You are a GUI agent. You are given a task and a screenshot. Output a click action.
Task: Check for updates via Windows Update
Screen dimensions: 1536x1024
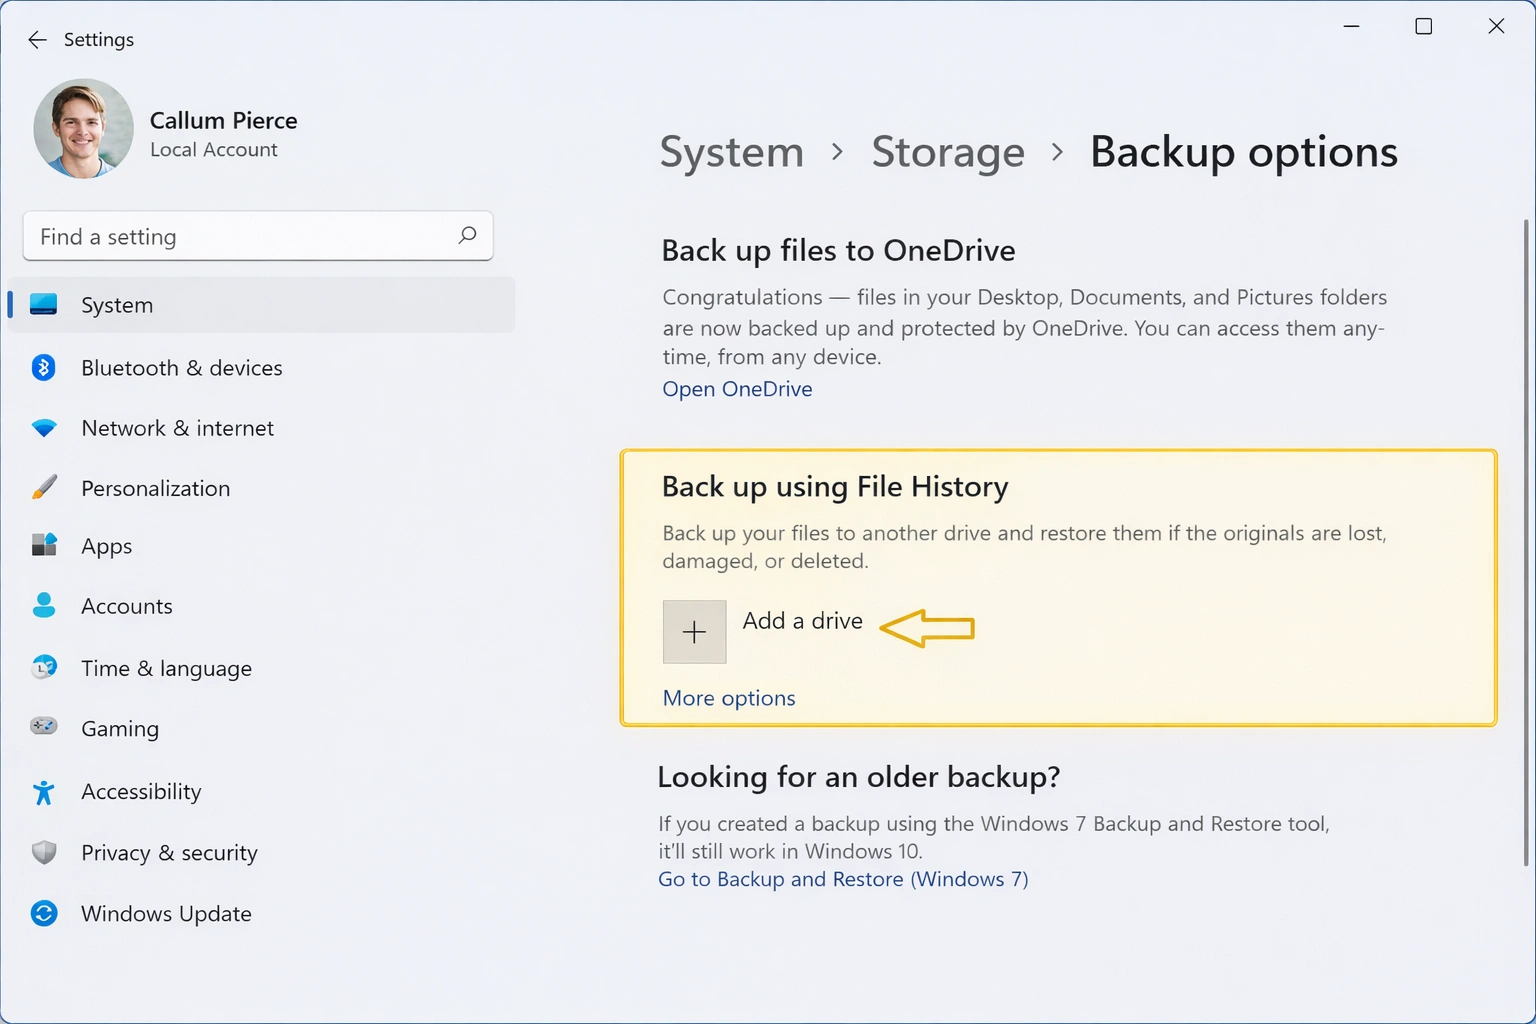pyautogui.click(x=166, y=913)
